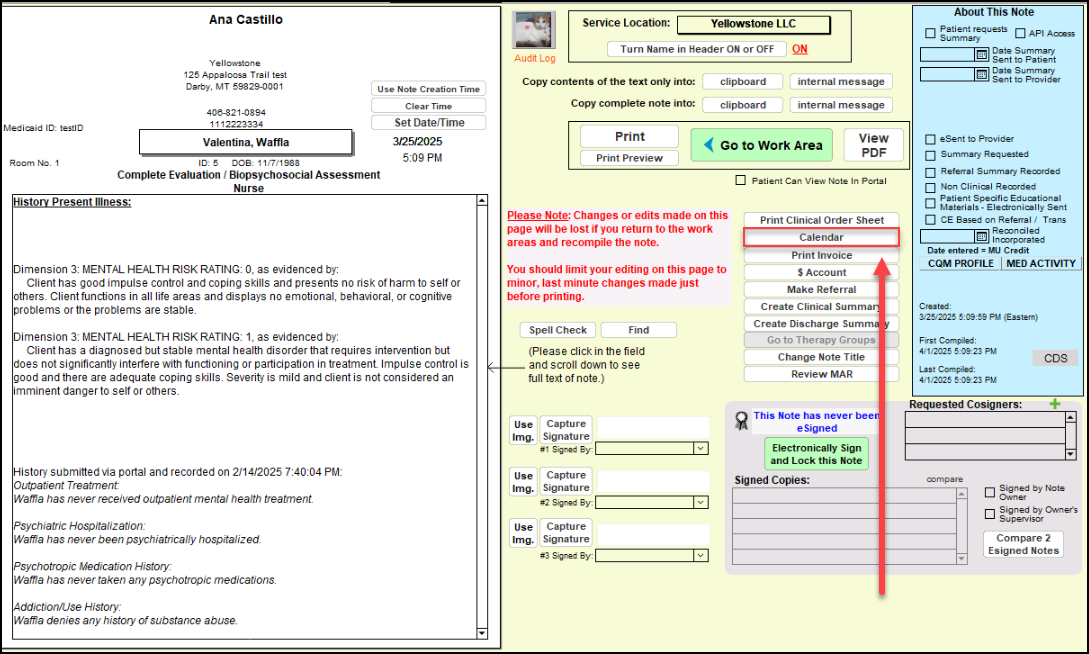Click Electronically Sign and Lock this Note

click(x=816, y=455)
